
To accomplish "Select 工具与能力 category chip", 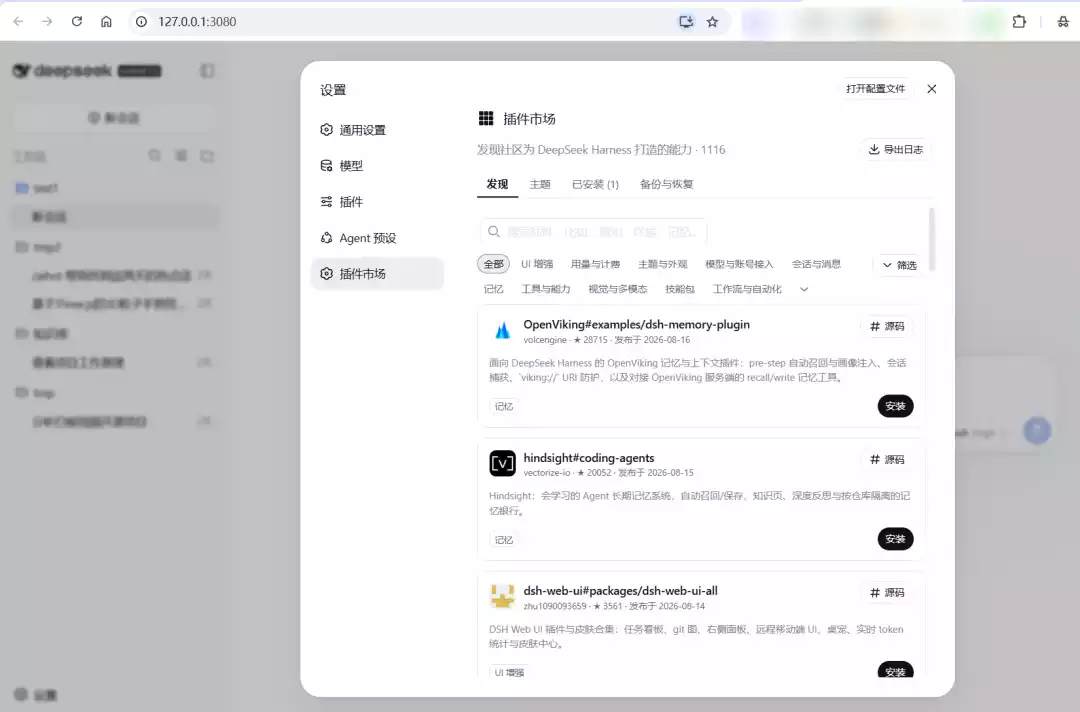I will pyautogui.click(x=546, y=289).
